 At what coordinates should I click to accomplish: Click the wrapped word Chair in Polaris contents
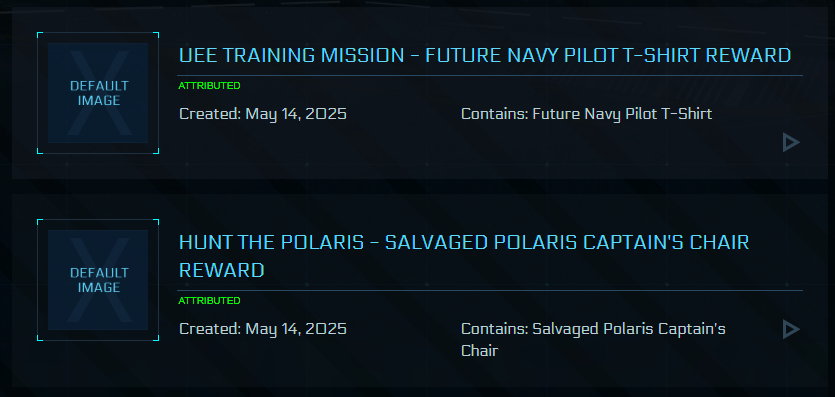(479, 351)
